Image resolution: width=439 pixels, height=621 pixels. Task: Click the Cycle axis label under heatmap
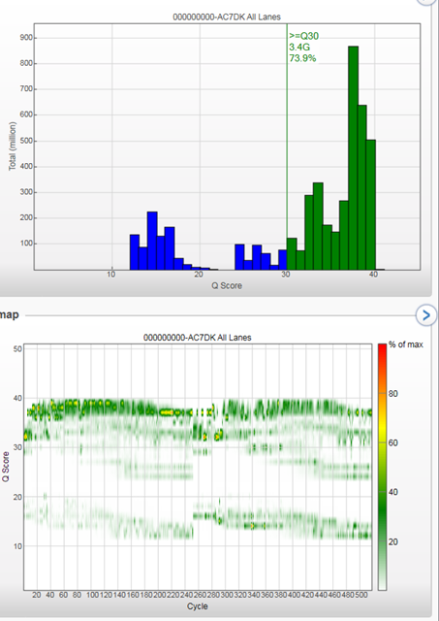[x=197, y=606]
